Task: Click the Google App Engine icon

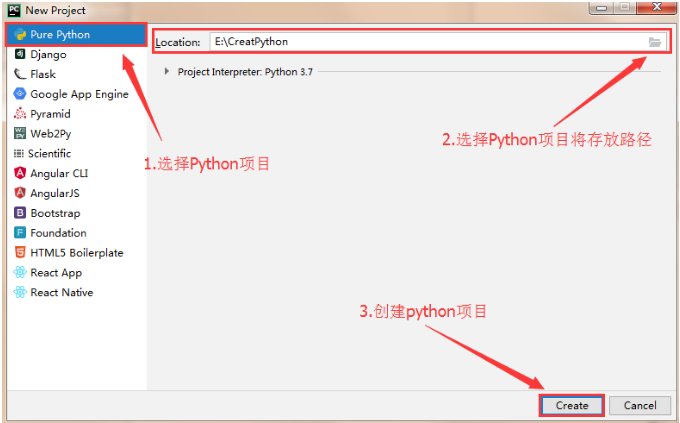Action: [x=20, y=94]
